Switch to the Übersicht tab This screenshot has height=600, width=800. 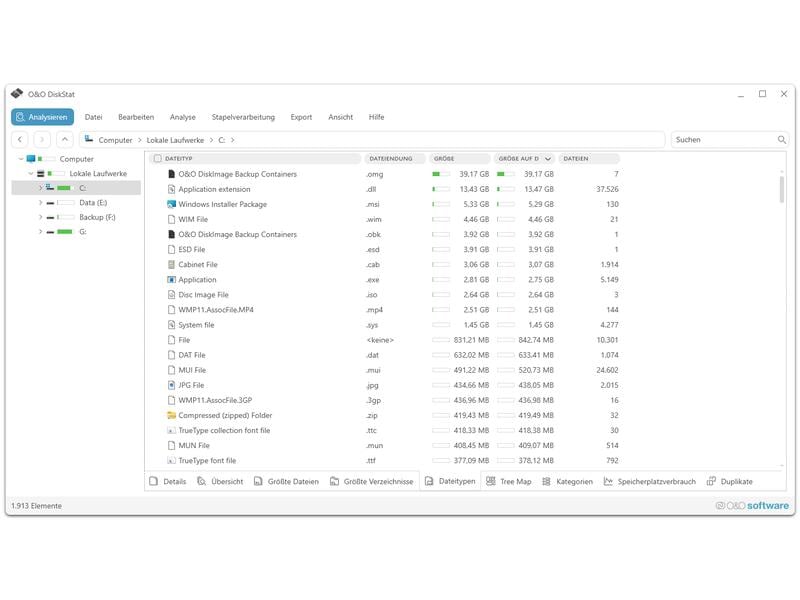pos(220,481)
